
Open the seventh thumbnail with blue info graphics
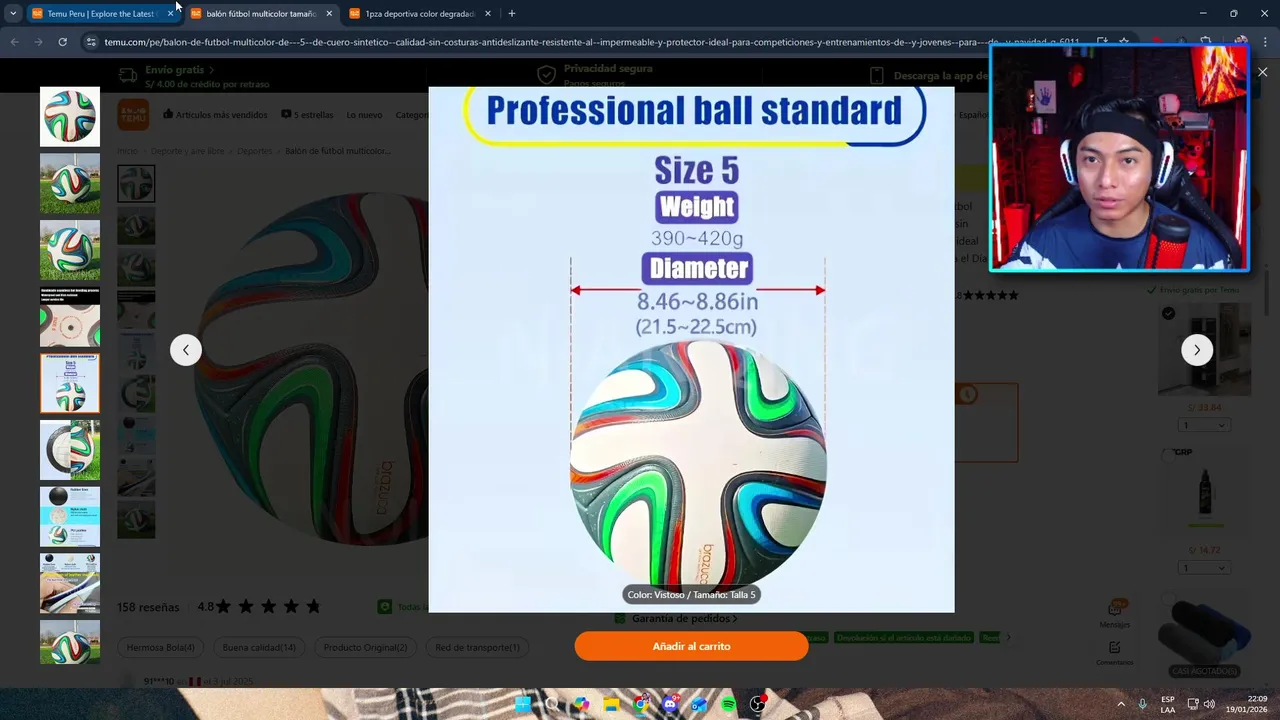point(70,517)
